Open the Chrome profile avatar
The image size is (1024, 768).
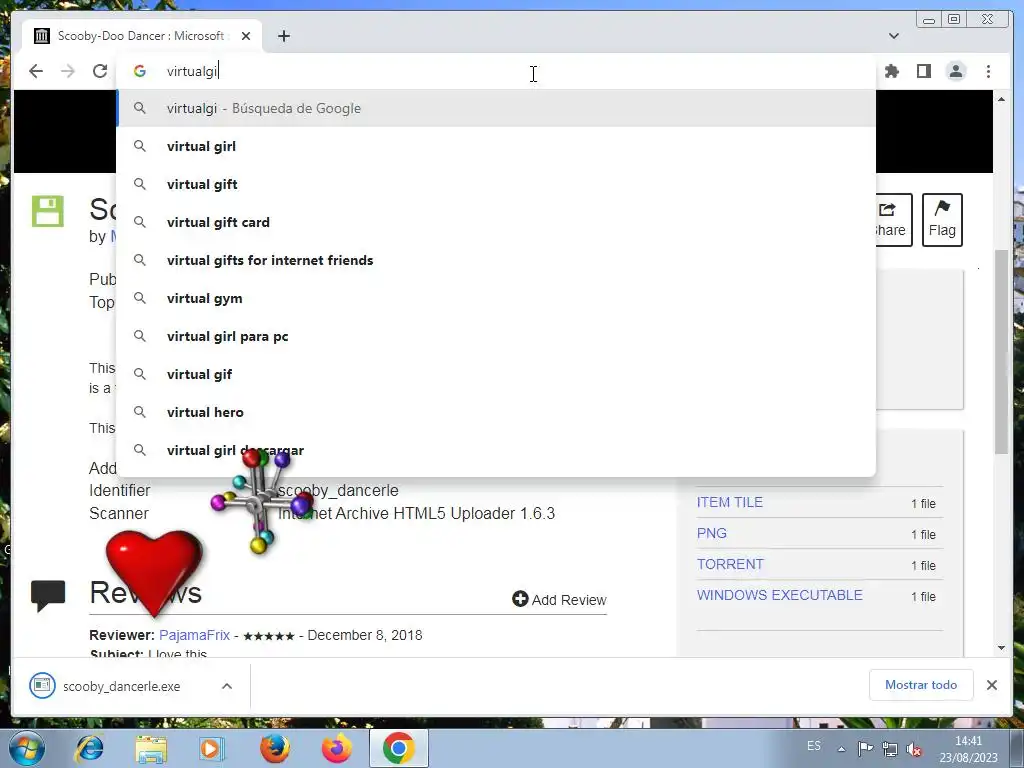tap(956, 71)
